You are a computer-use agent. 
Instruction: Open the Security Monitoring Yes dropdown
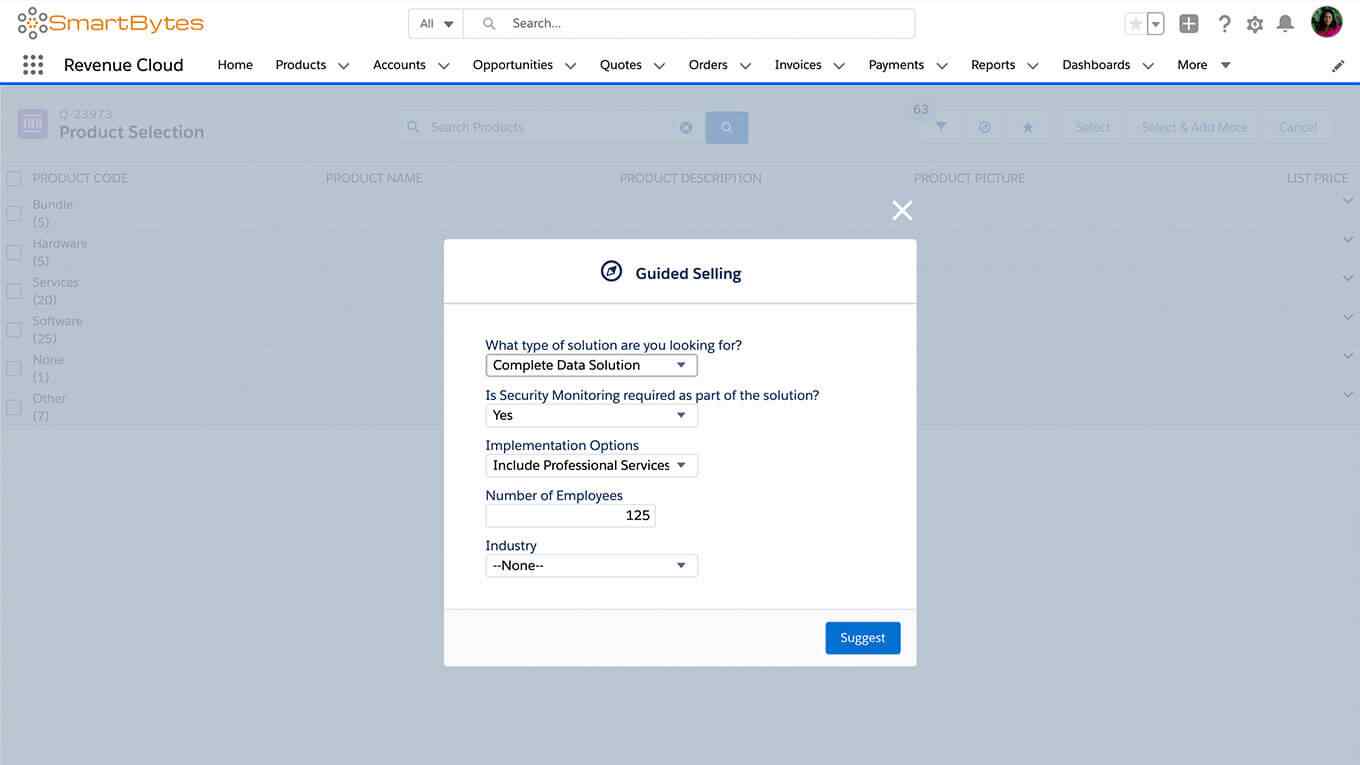click(591, 415)
